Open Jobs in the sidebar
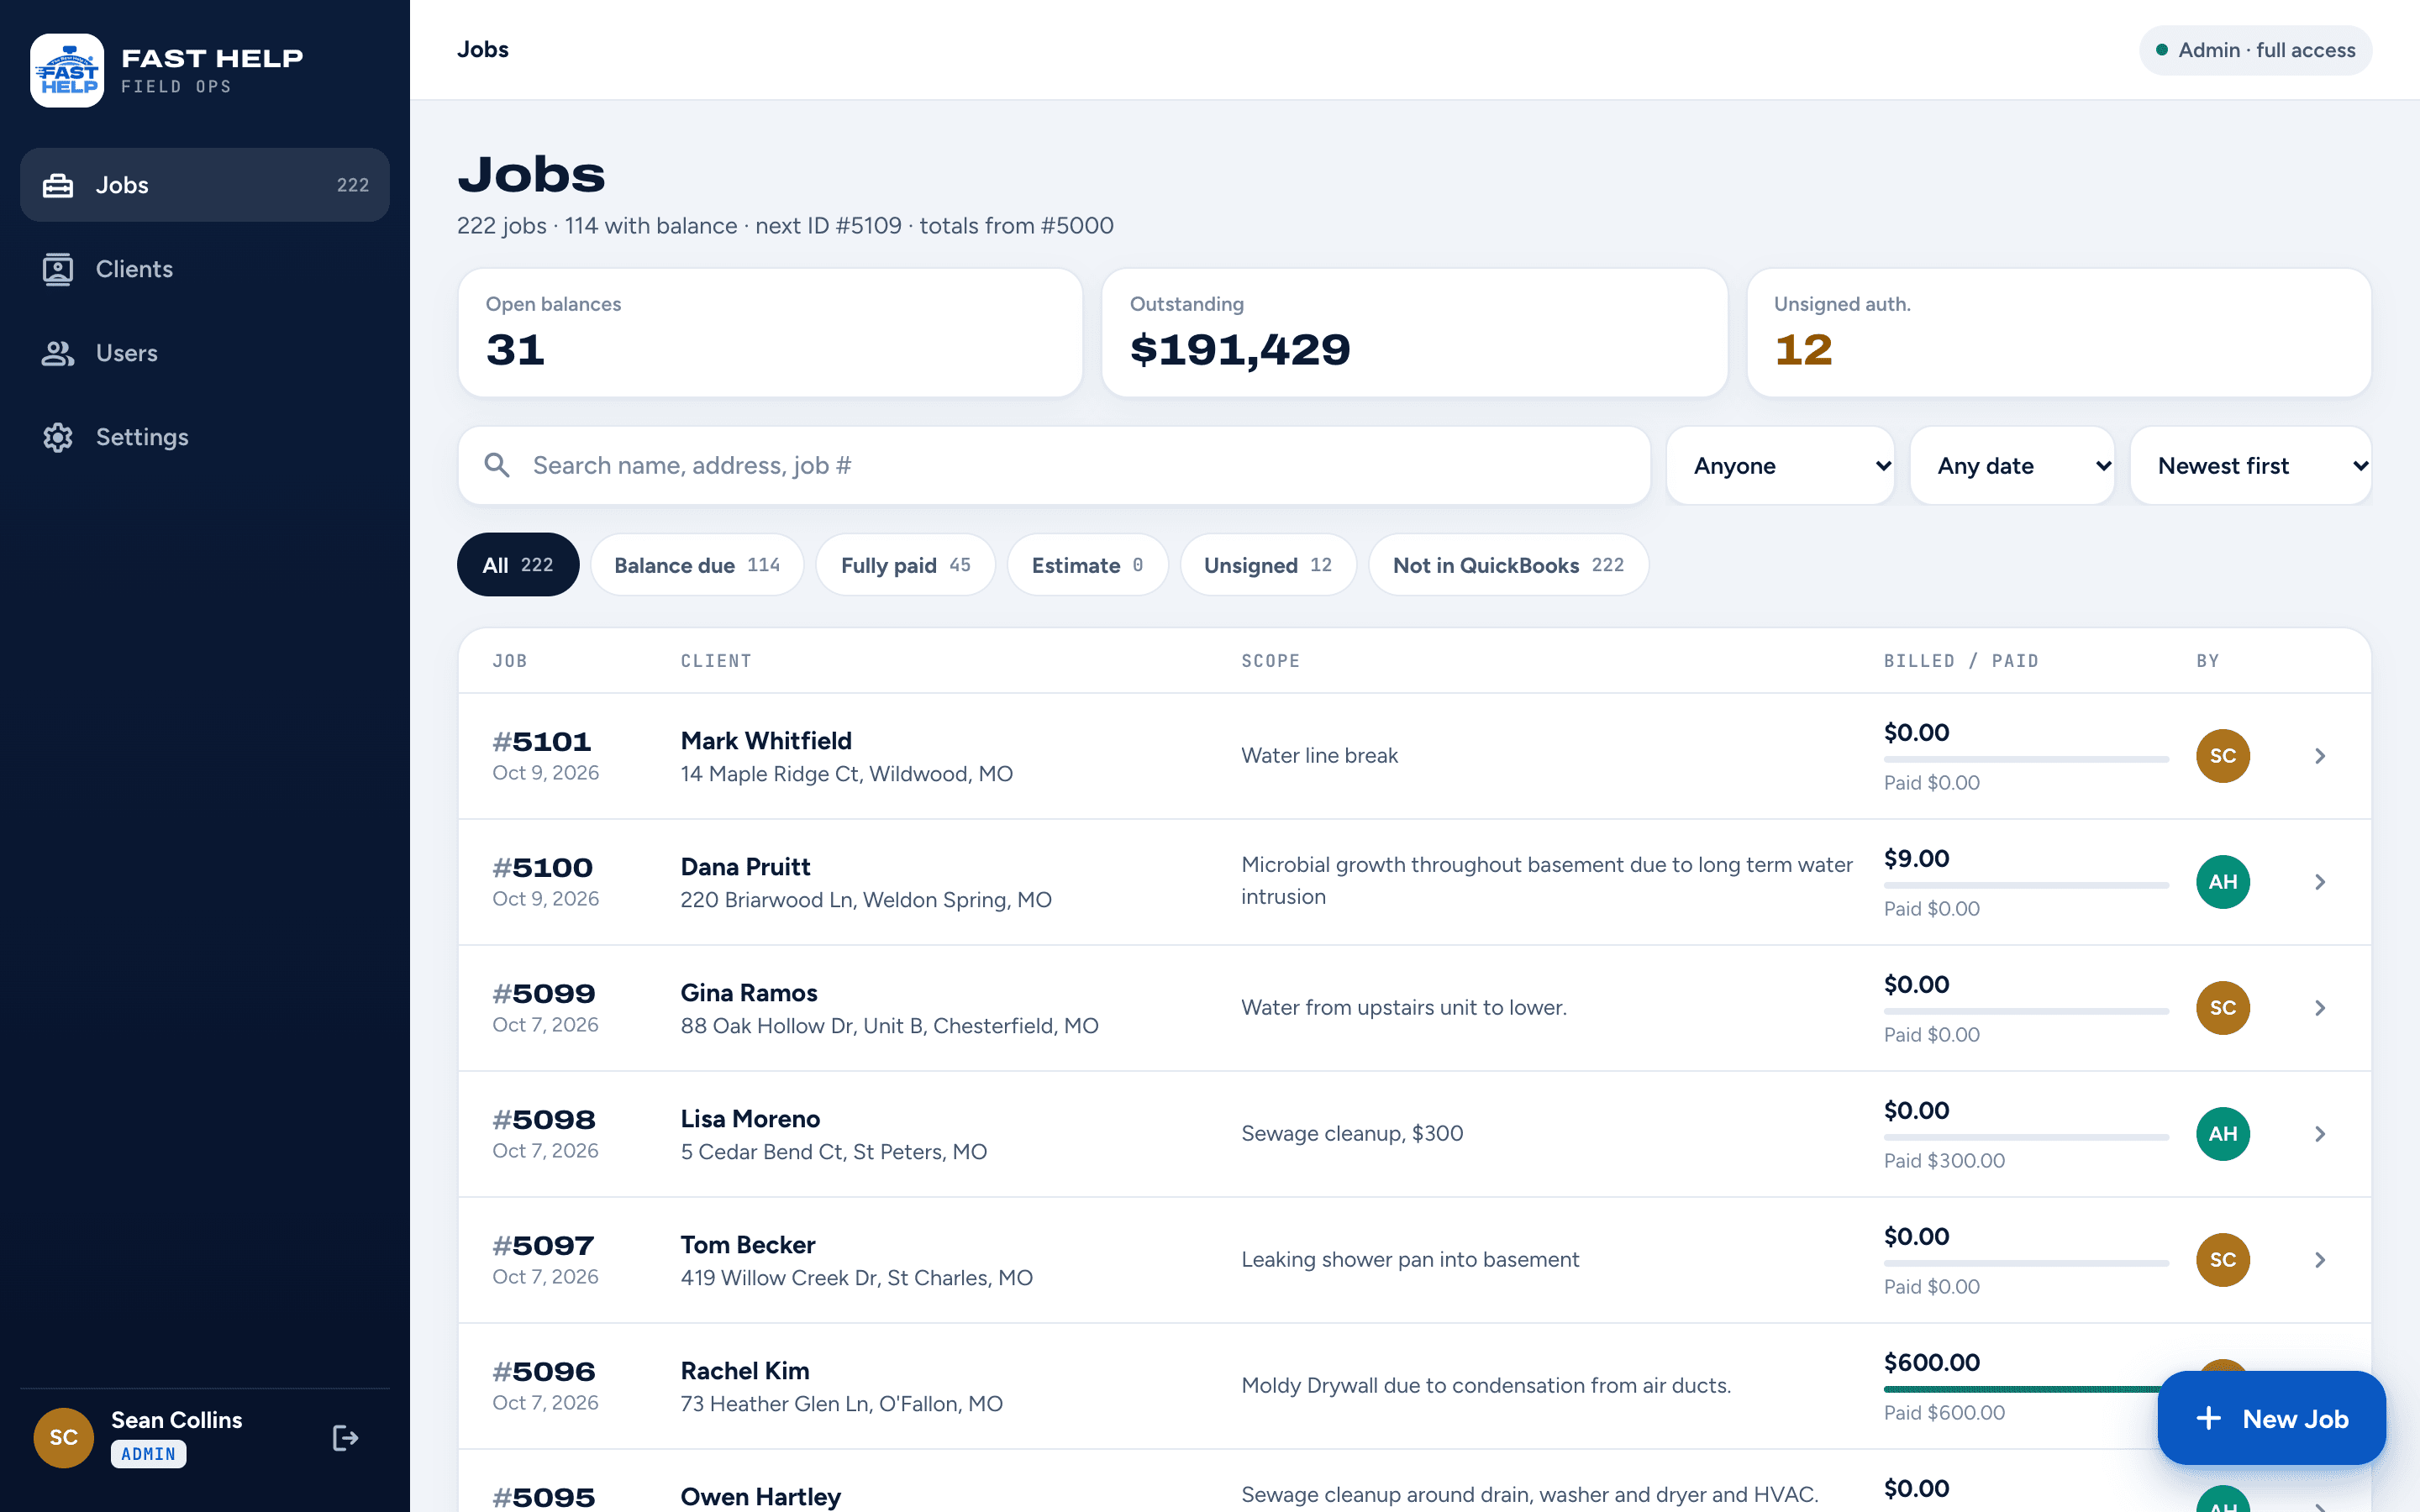The width and height of the screenshot is (2420, 1512). (204, 185)
